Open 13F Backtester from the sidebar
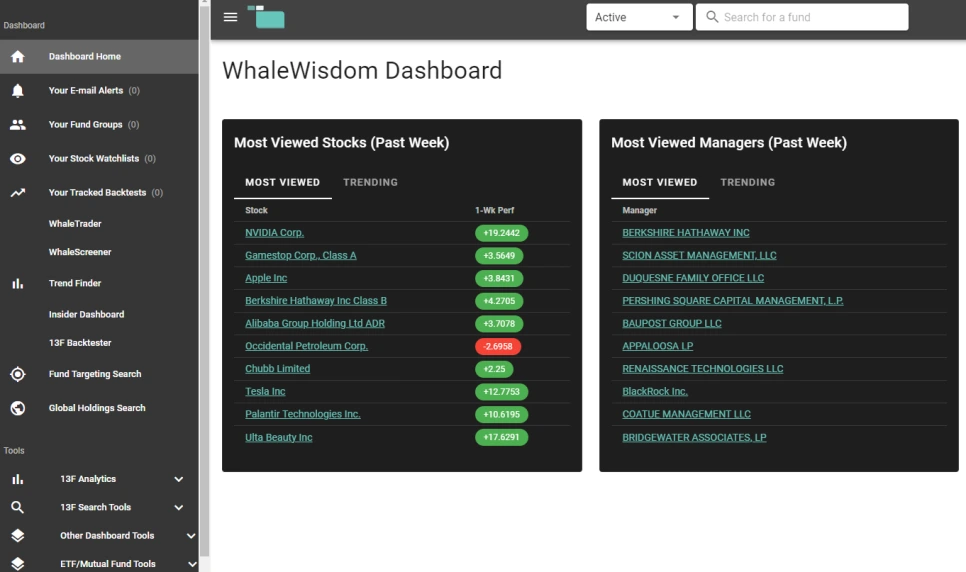This screenshot has width=966, height=572. coord(80,343)
